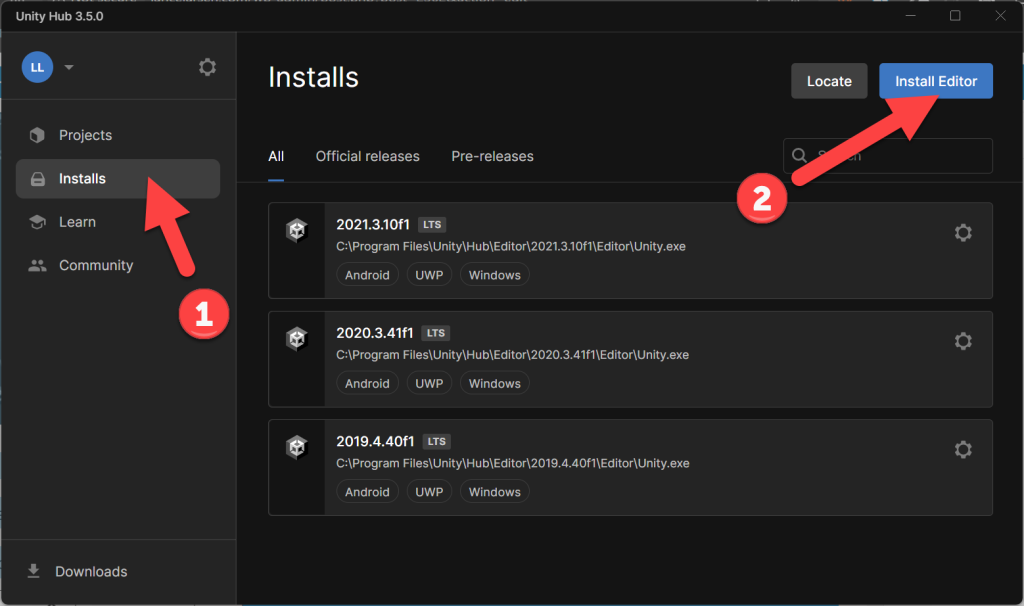The height and width of the screenshot is (606, 1024).
Task: Switch to the Official releases tab
Action: point(368,157)
